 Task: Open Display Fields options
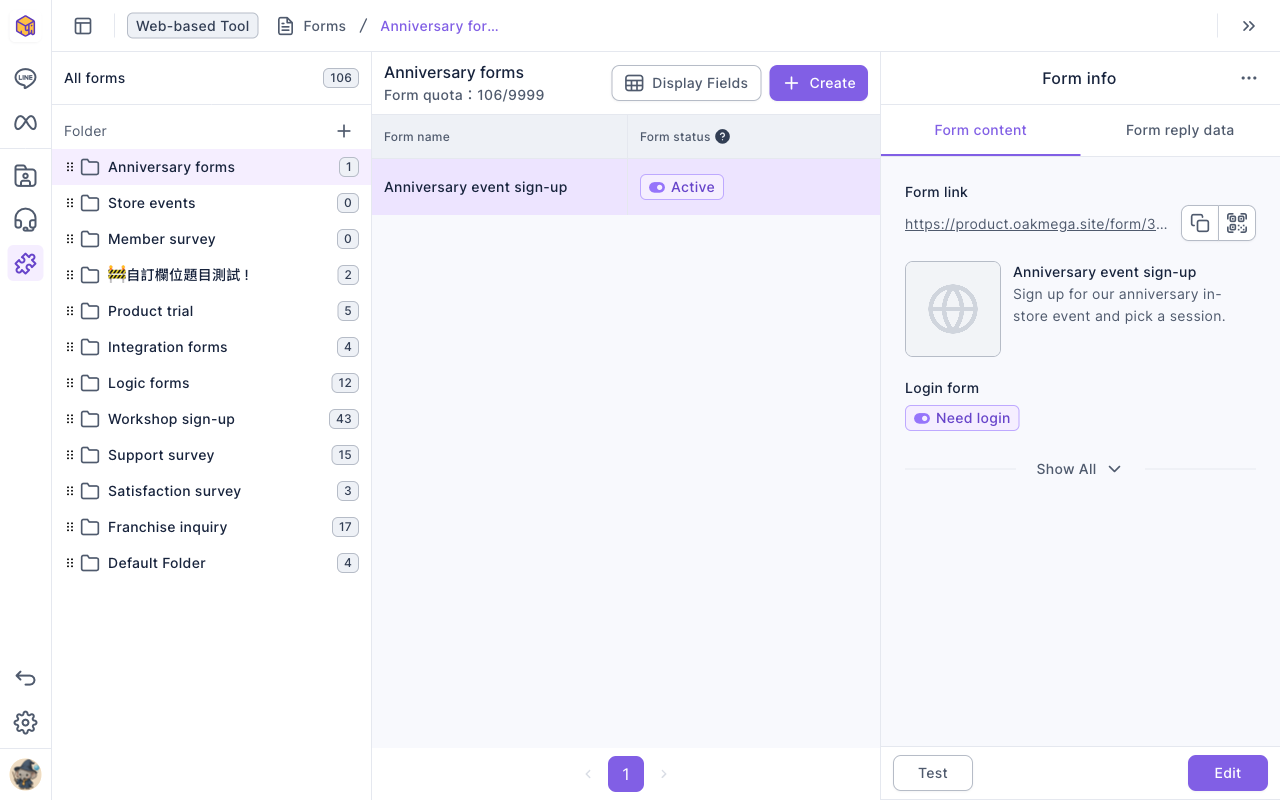686,83
